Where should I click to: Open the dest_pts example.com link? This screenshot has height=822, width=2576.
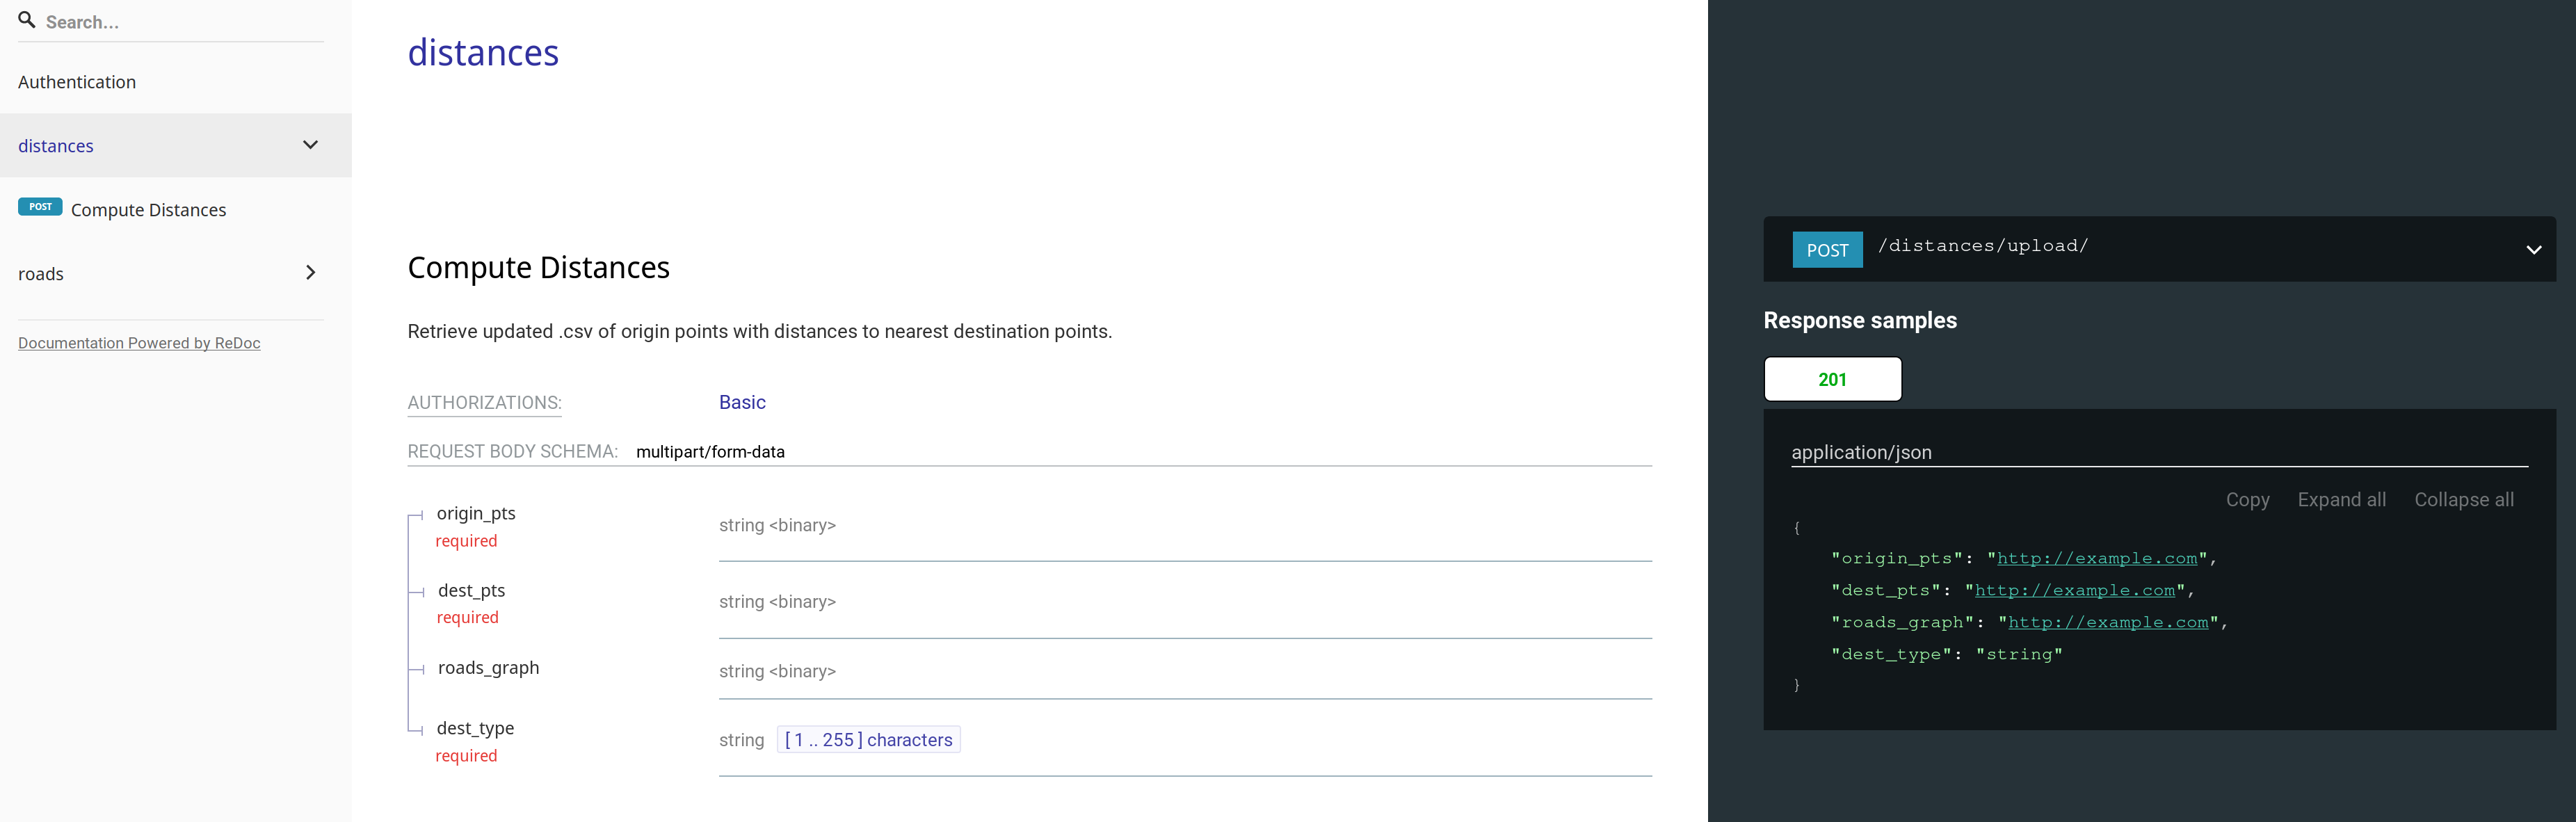tap(2075, 591)
